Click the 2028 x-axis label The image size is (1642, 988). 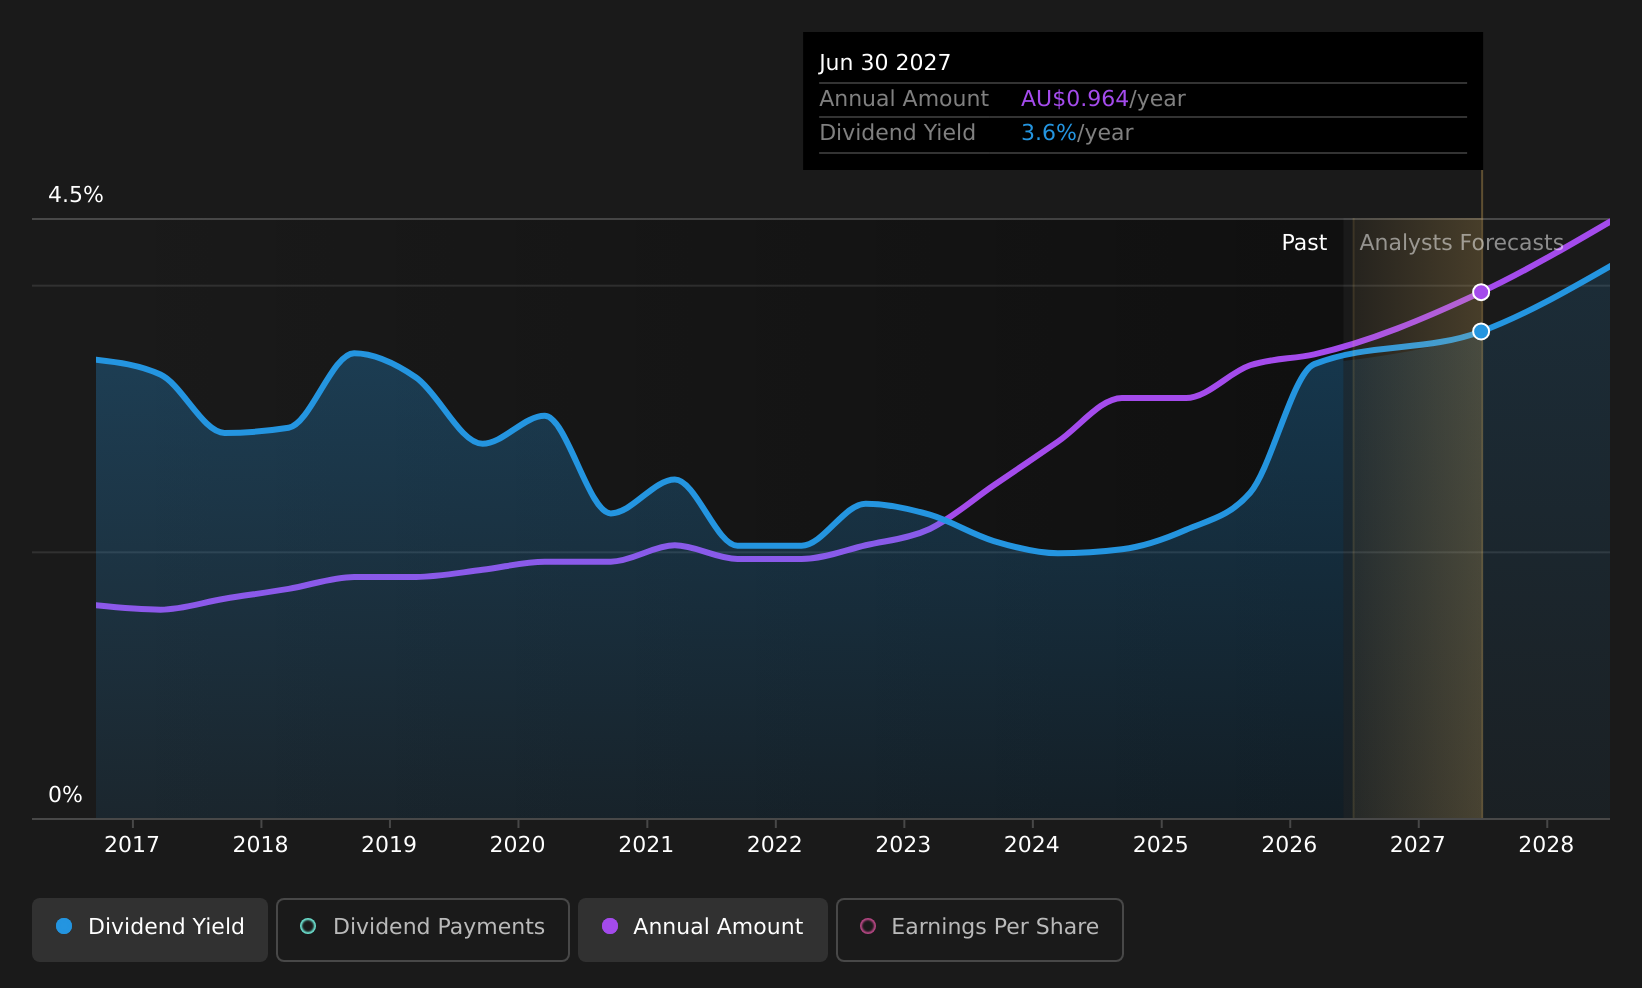pos(1547,845)
